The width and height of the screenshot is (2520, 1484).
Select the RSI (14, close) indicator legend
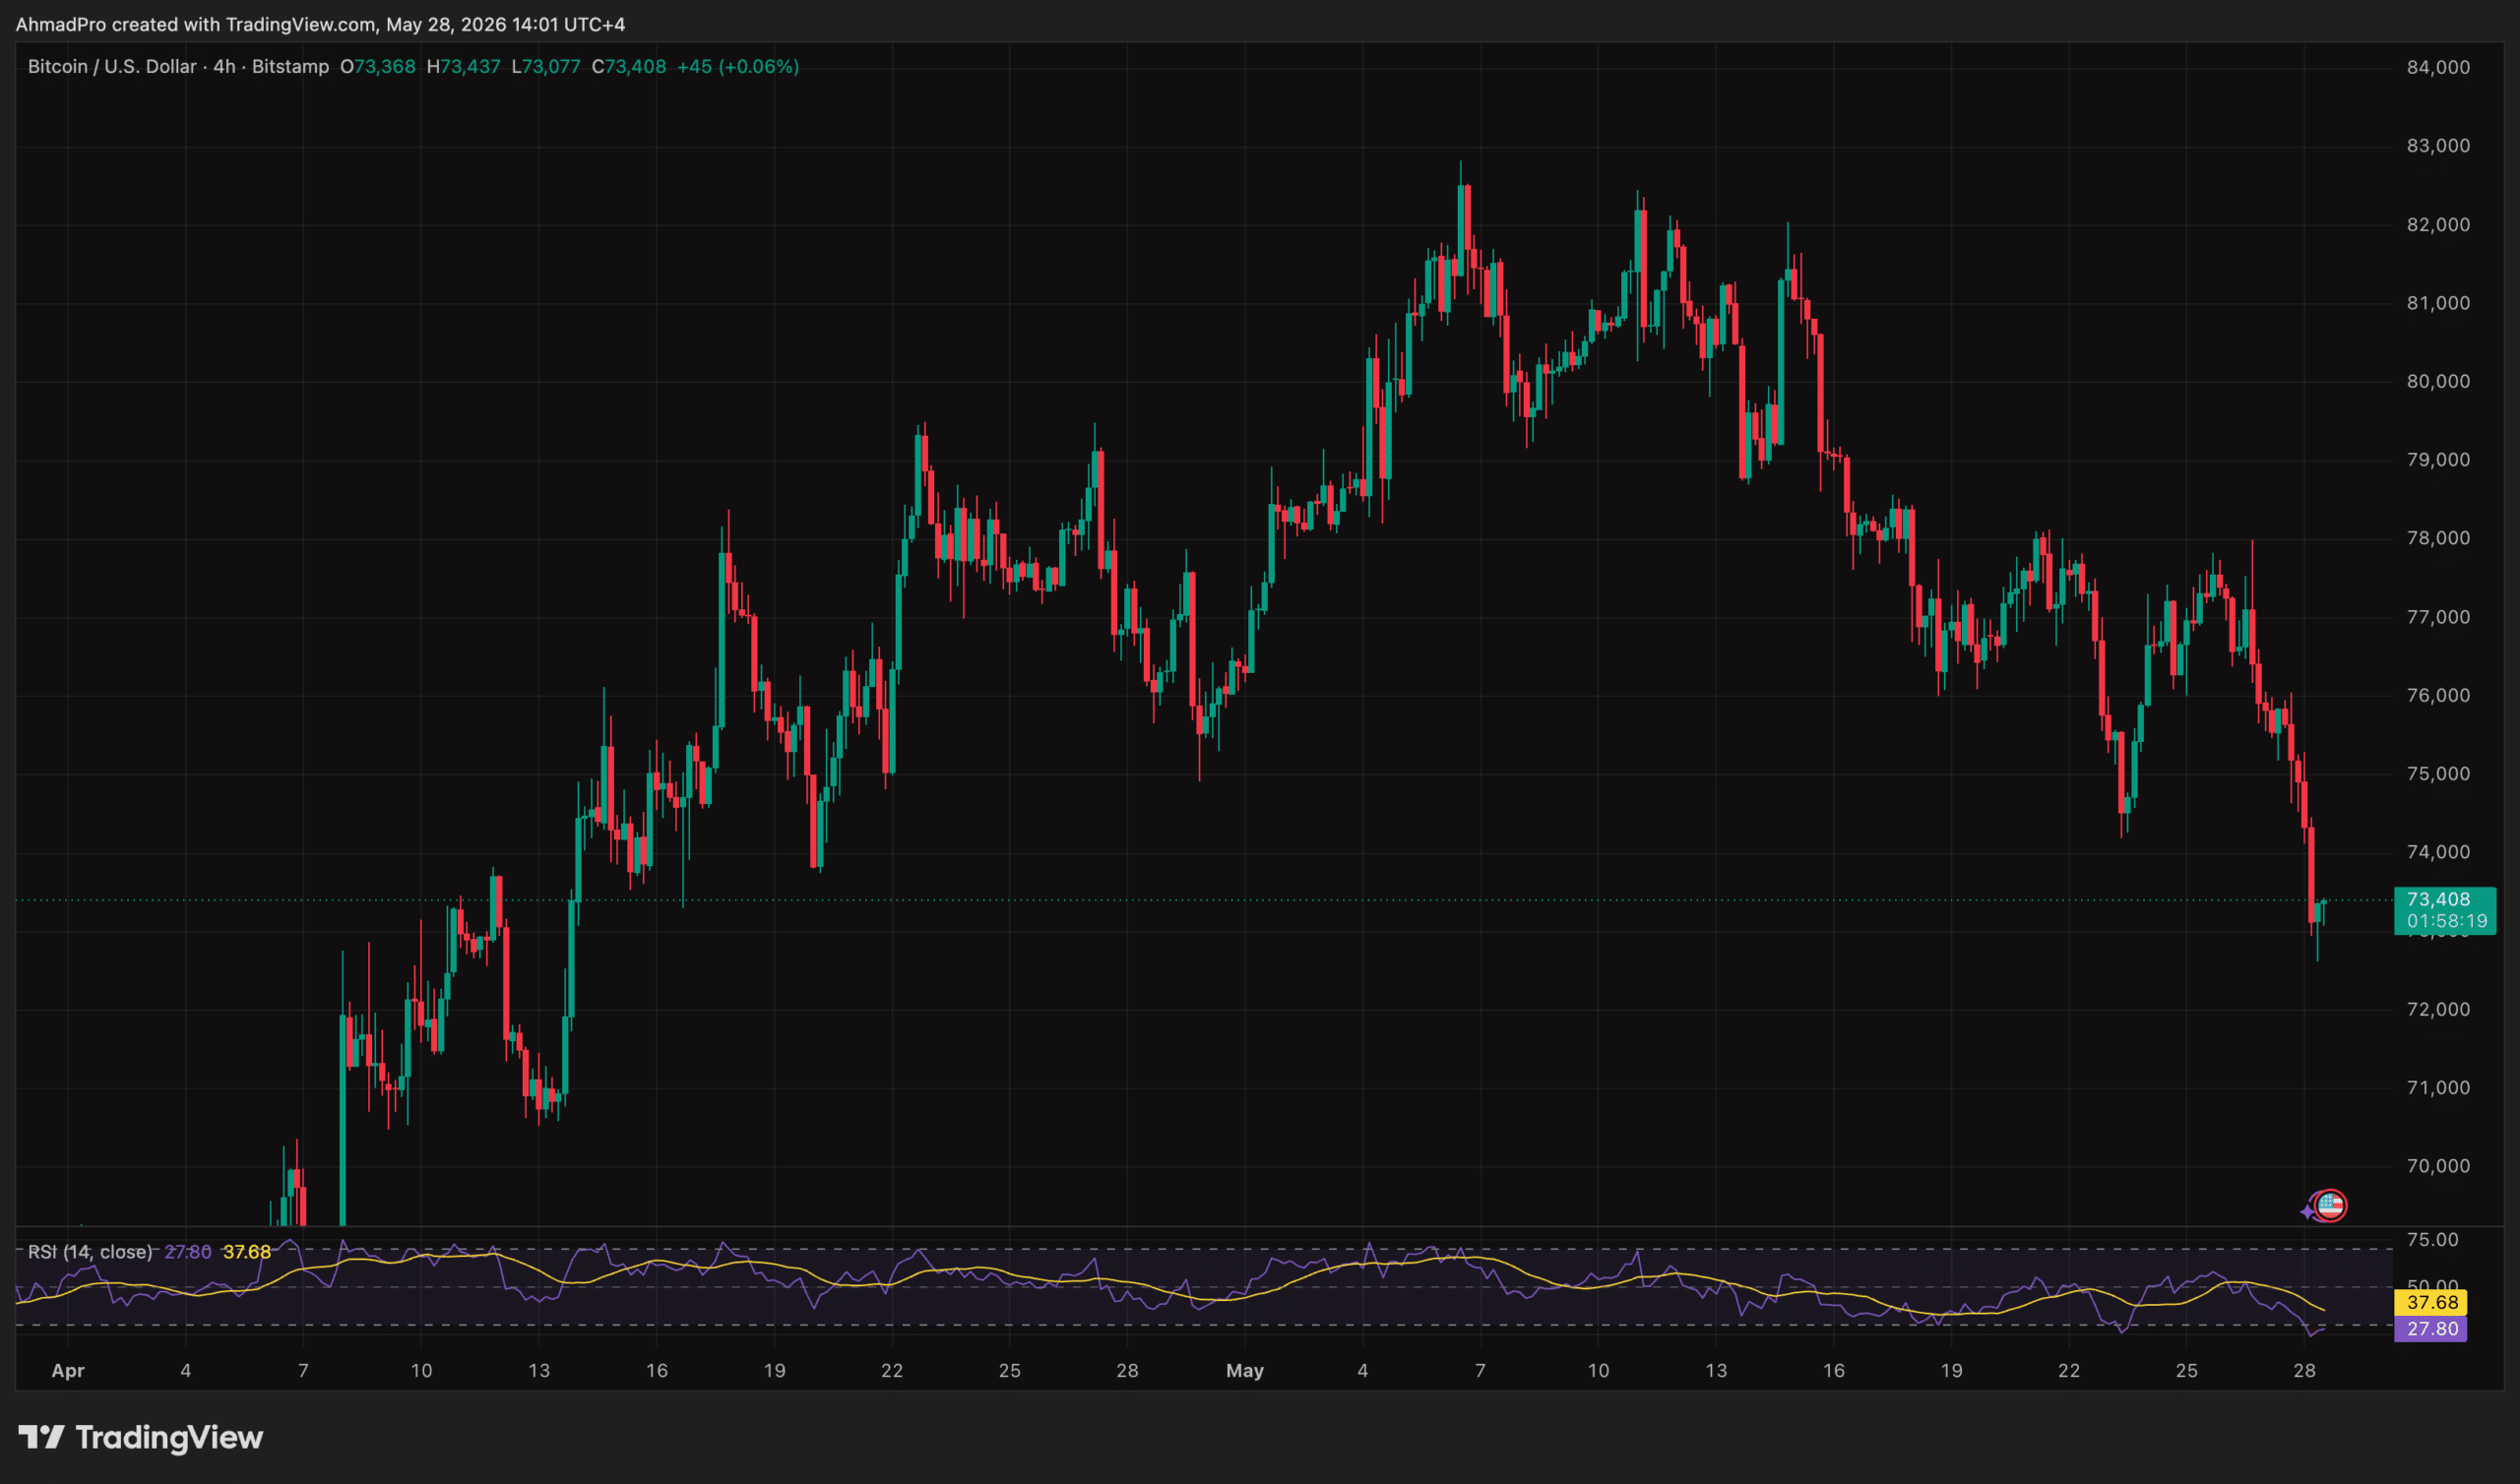click(90, 1252)
